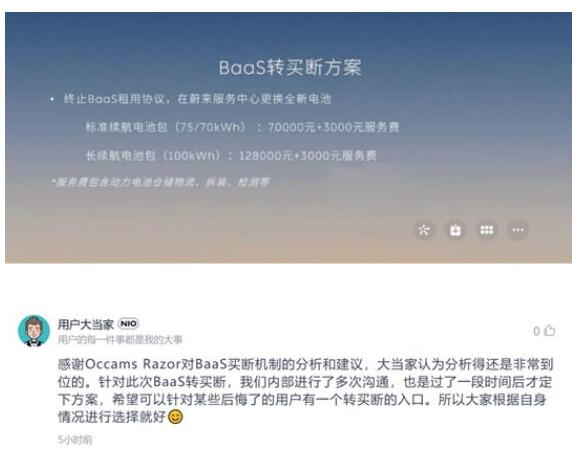Click the Occams Razor mention in comment

133,364
